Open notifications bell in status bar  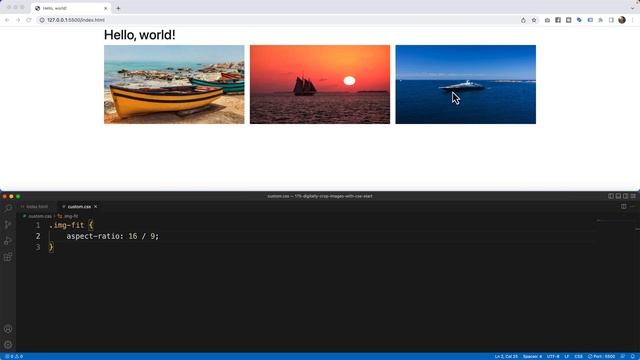click(632, 356)
